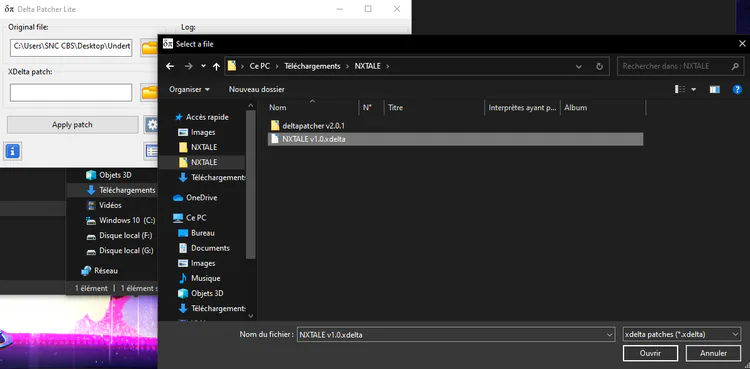The image size is (750, 369).
Task: Open Images under Ce PC in dialog
Action: click(197, 263)
